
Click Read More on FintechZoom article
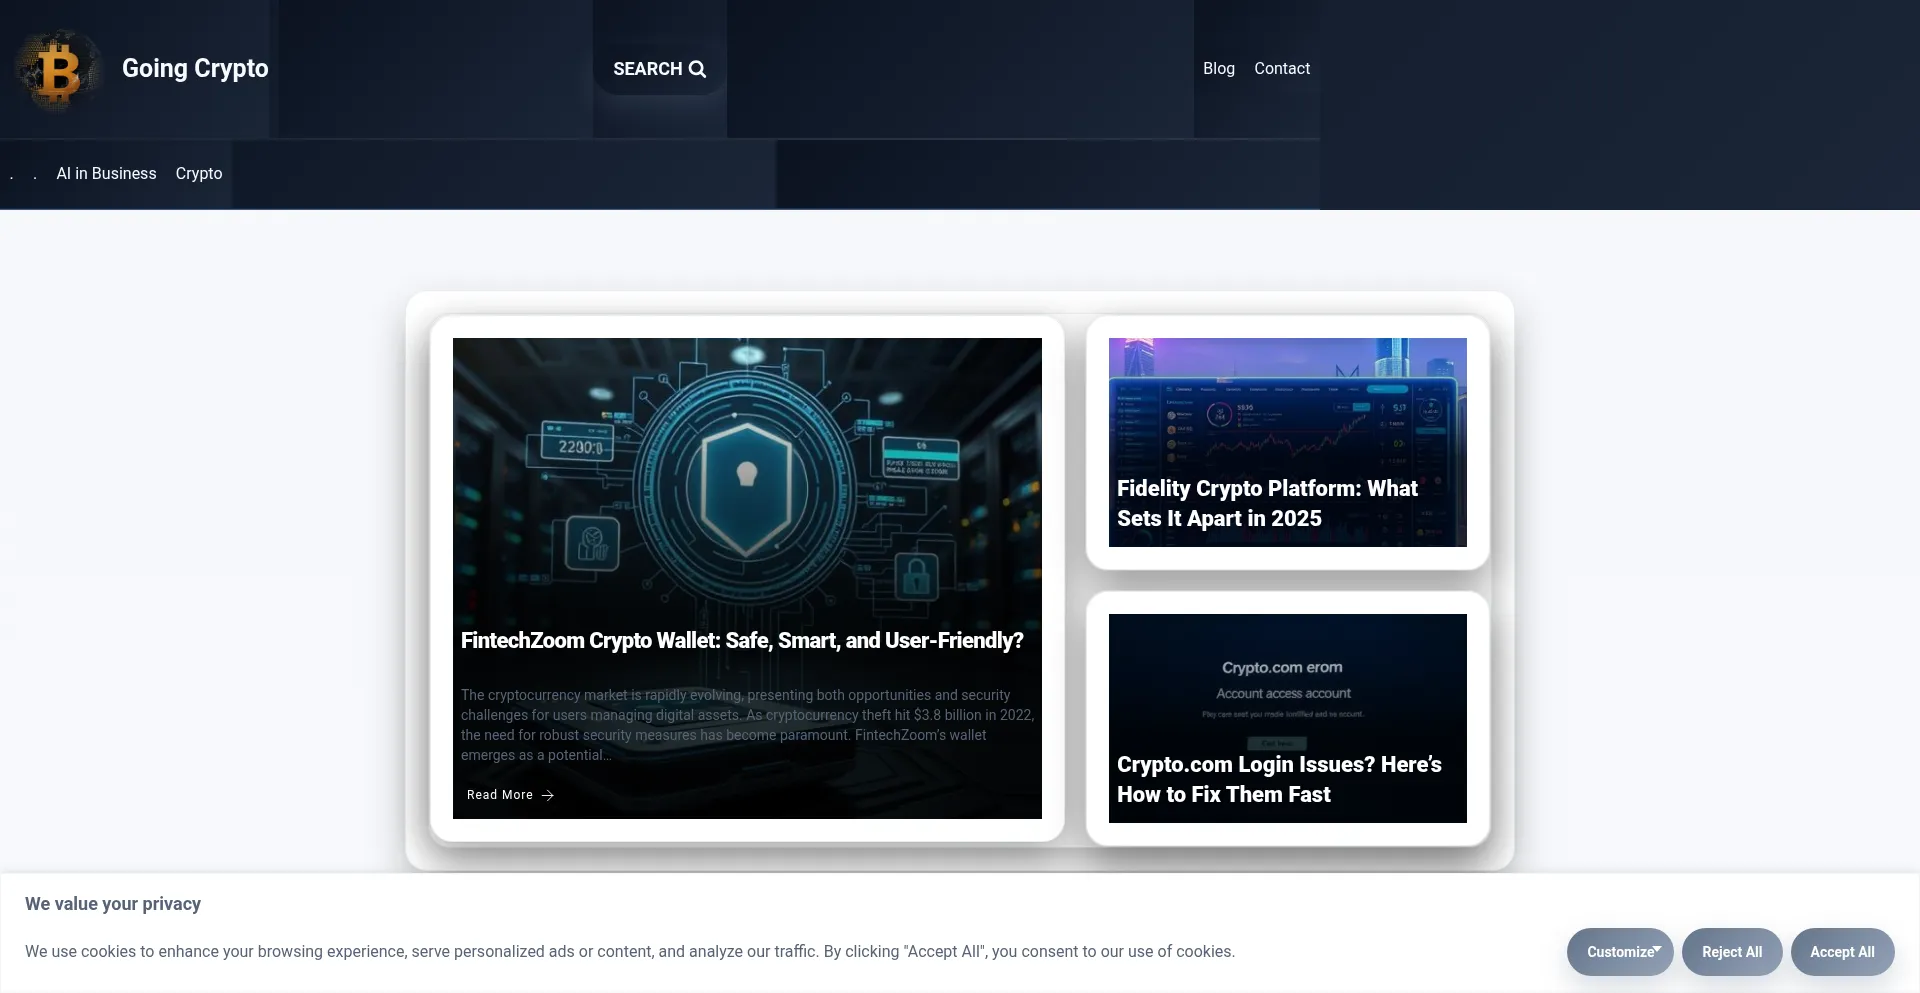[x=510, y=795]
